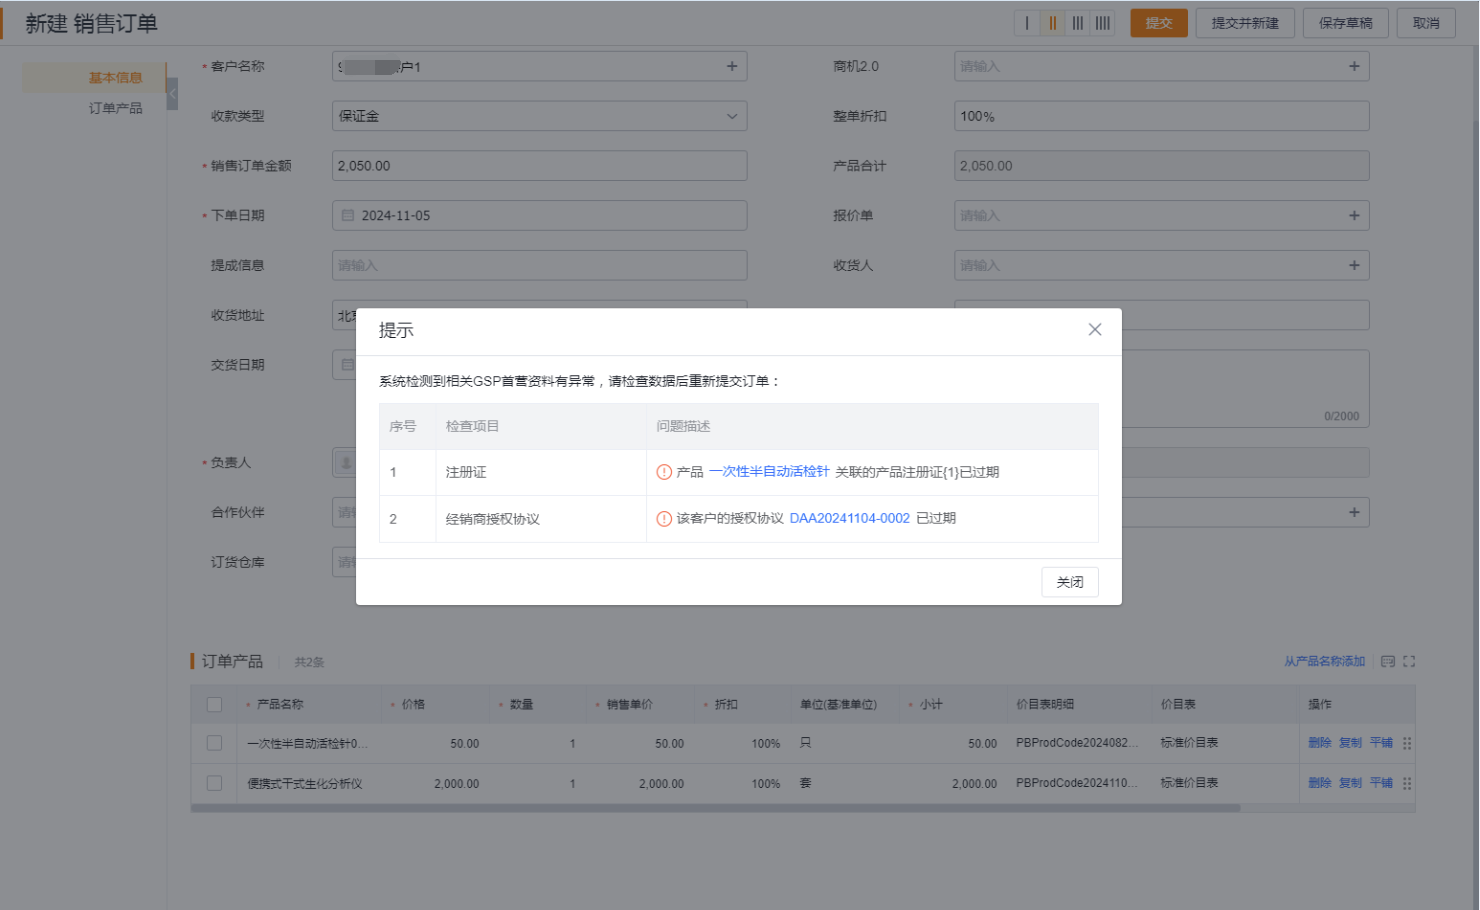Click plus icon in 报价单 field
Screen dimensions: 1480x910
pos(1354,215)
